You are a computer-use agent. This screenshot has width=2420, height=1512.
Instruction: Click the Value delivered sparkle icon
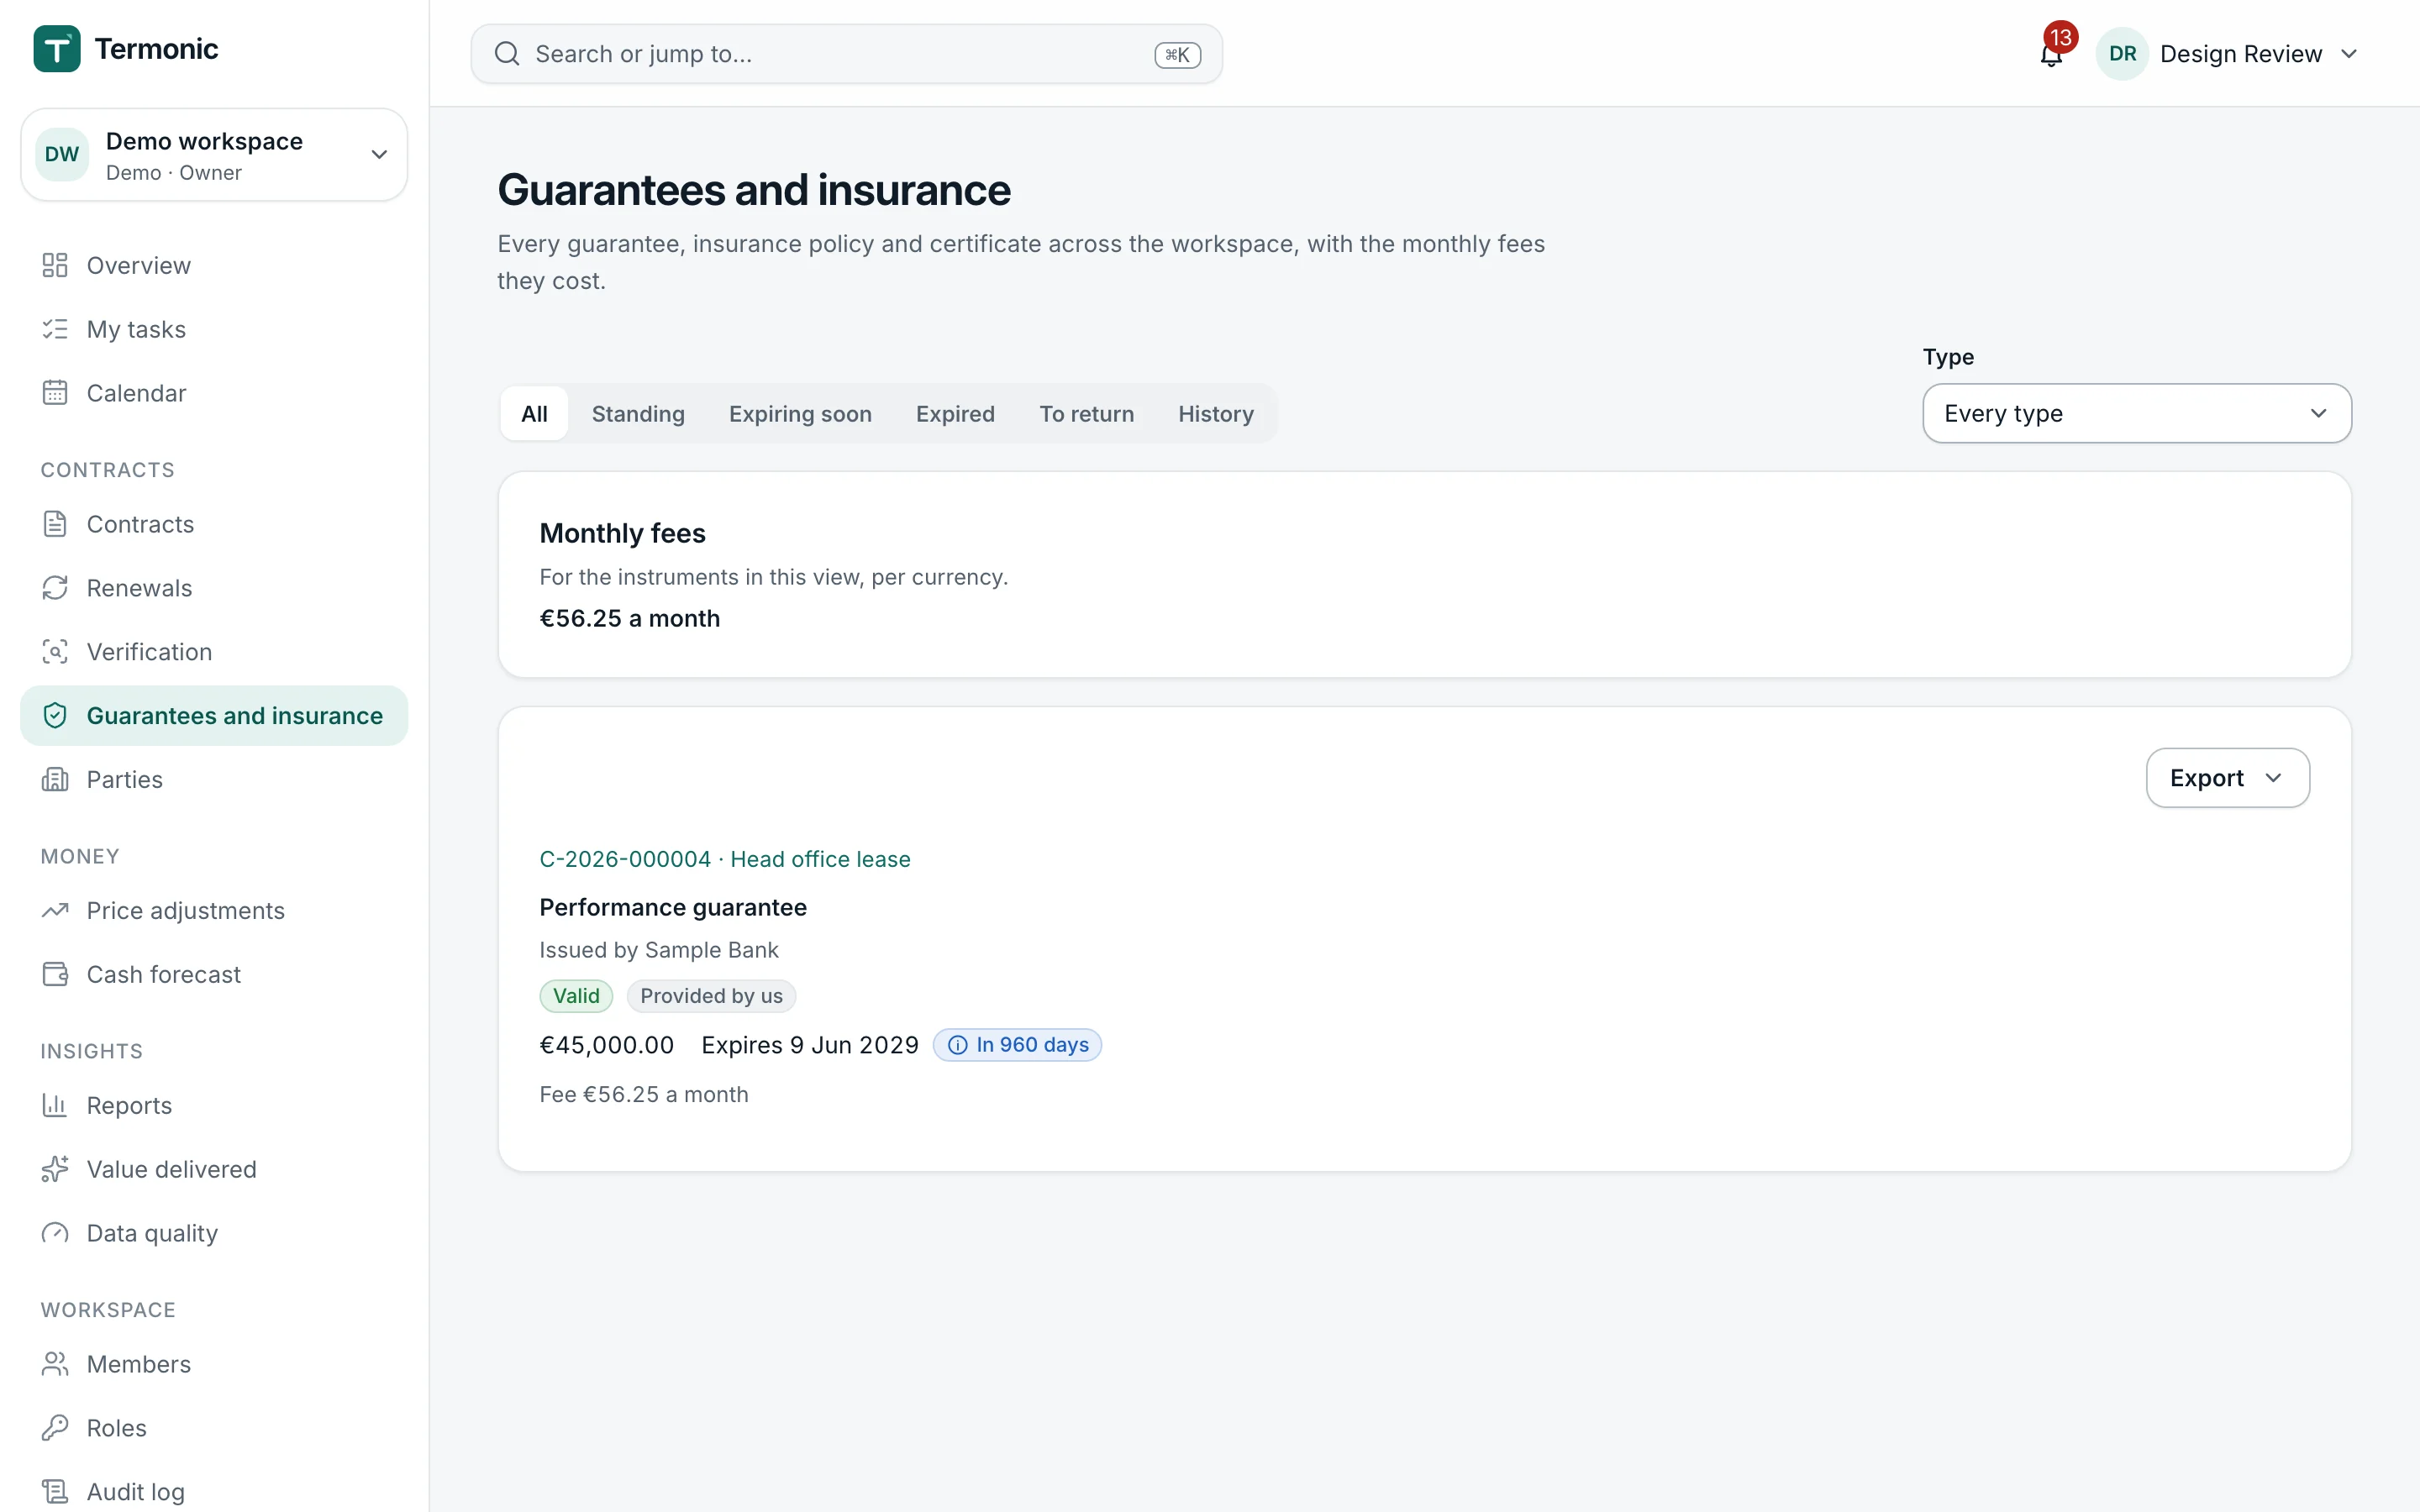coord(55,1169)
